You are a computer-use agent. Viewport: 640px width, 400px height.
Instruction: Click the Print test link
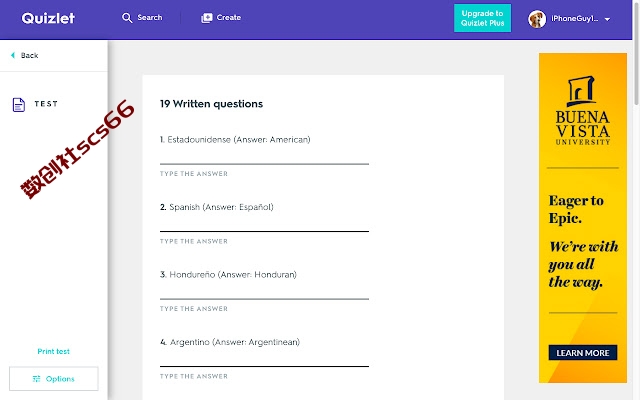53,351
